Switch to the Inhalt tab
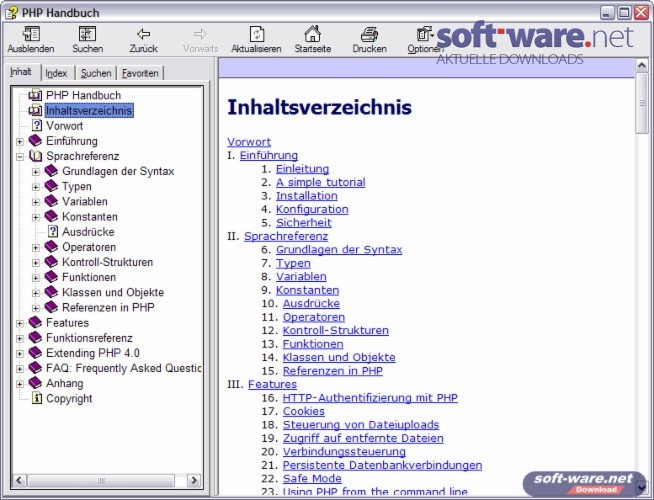Viewport: 654px width, 500px height. pyautogui.click(x=21, y=72)
